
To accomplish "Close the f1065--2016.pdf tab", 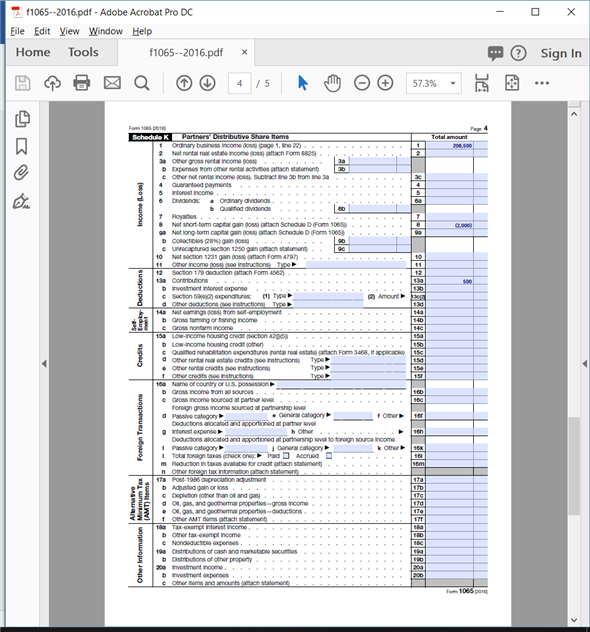I will coord(244,52).
